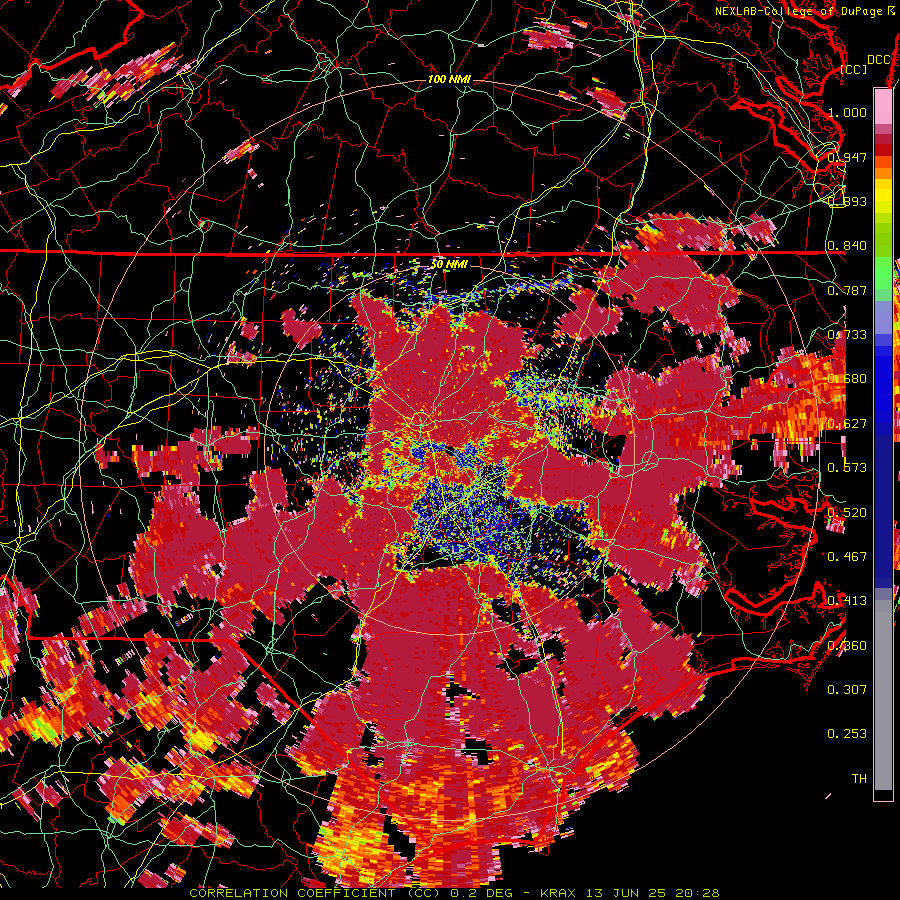Select the 100 NMI range ring label
900x900 pixels.
449,79
